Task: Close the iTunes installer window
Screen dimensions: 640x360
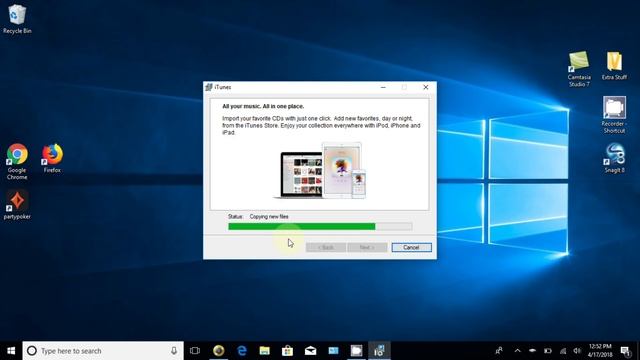Action: [x=426, y=87]
